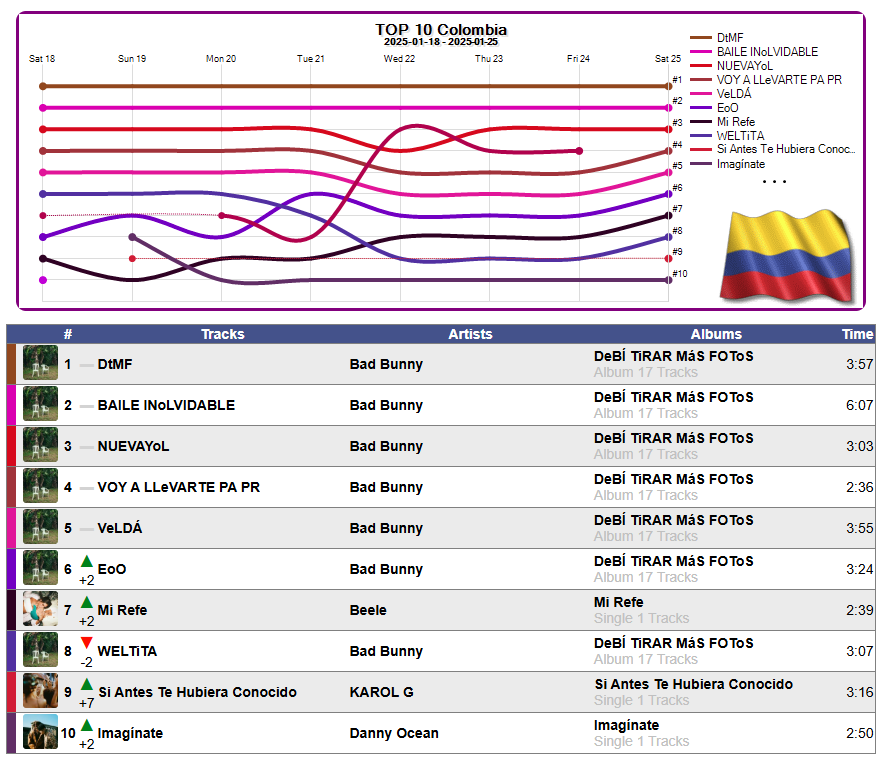
Task: Open the Imagínate track title
Action: (130, 733)
